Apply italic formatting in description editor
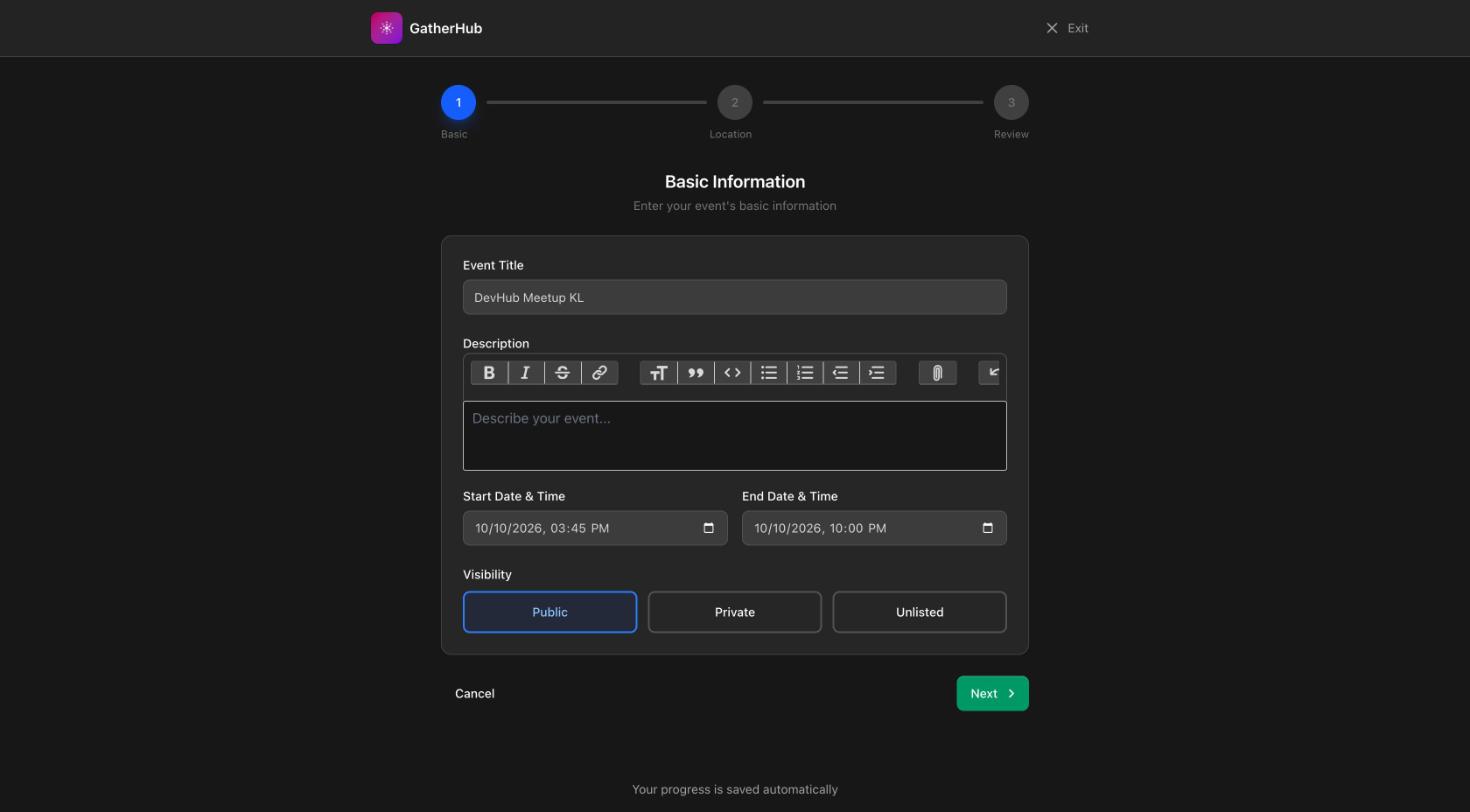Screen dimensions: 1470x812 (526, 373)
